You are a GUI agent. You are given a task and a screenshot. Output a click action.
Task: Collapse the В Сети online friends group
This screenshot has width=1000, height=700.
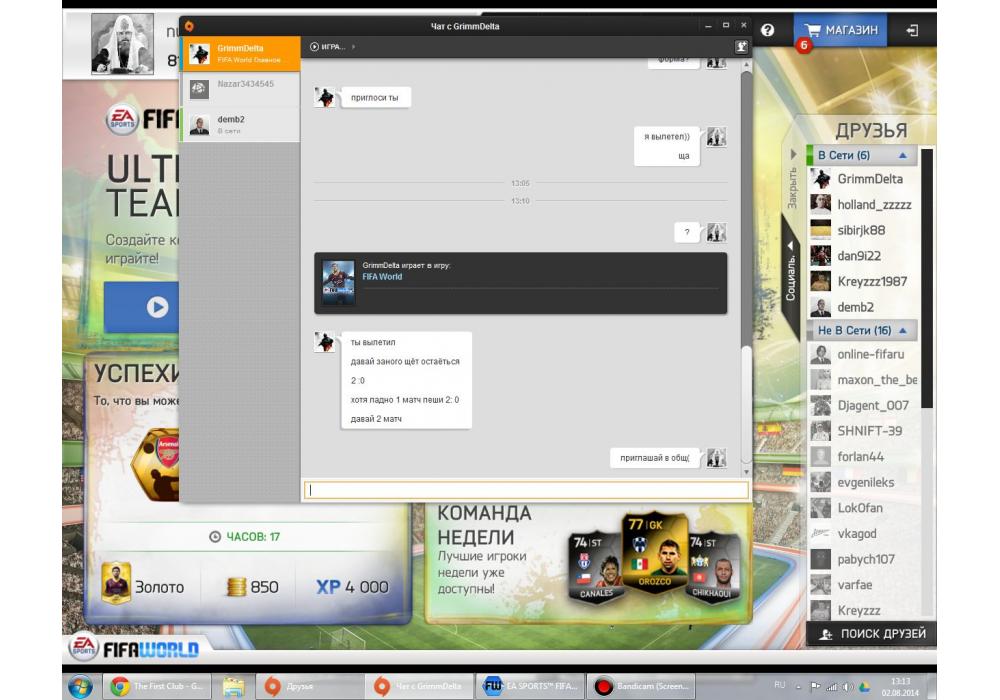(x=902, y=156)
